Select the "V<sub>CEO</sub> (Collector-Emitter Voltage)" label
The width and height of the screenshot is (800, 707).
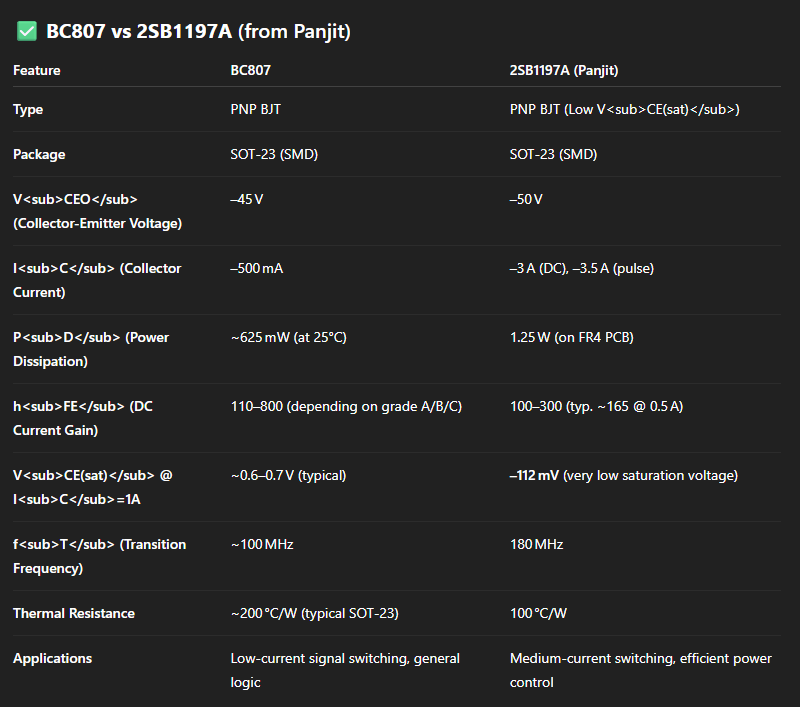point(97,211)
